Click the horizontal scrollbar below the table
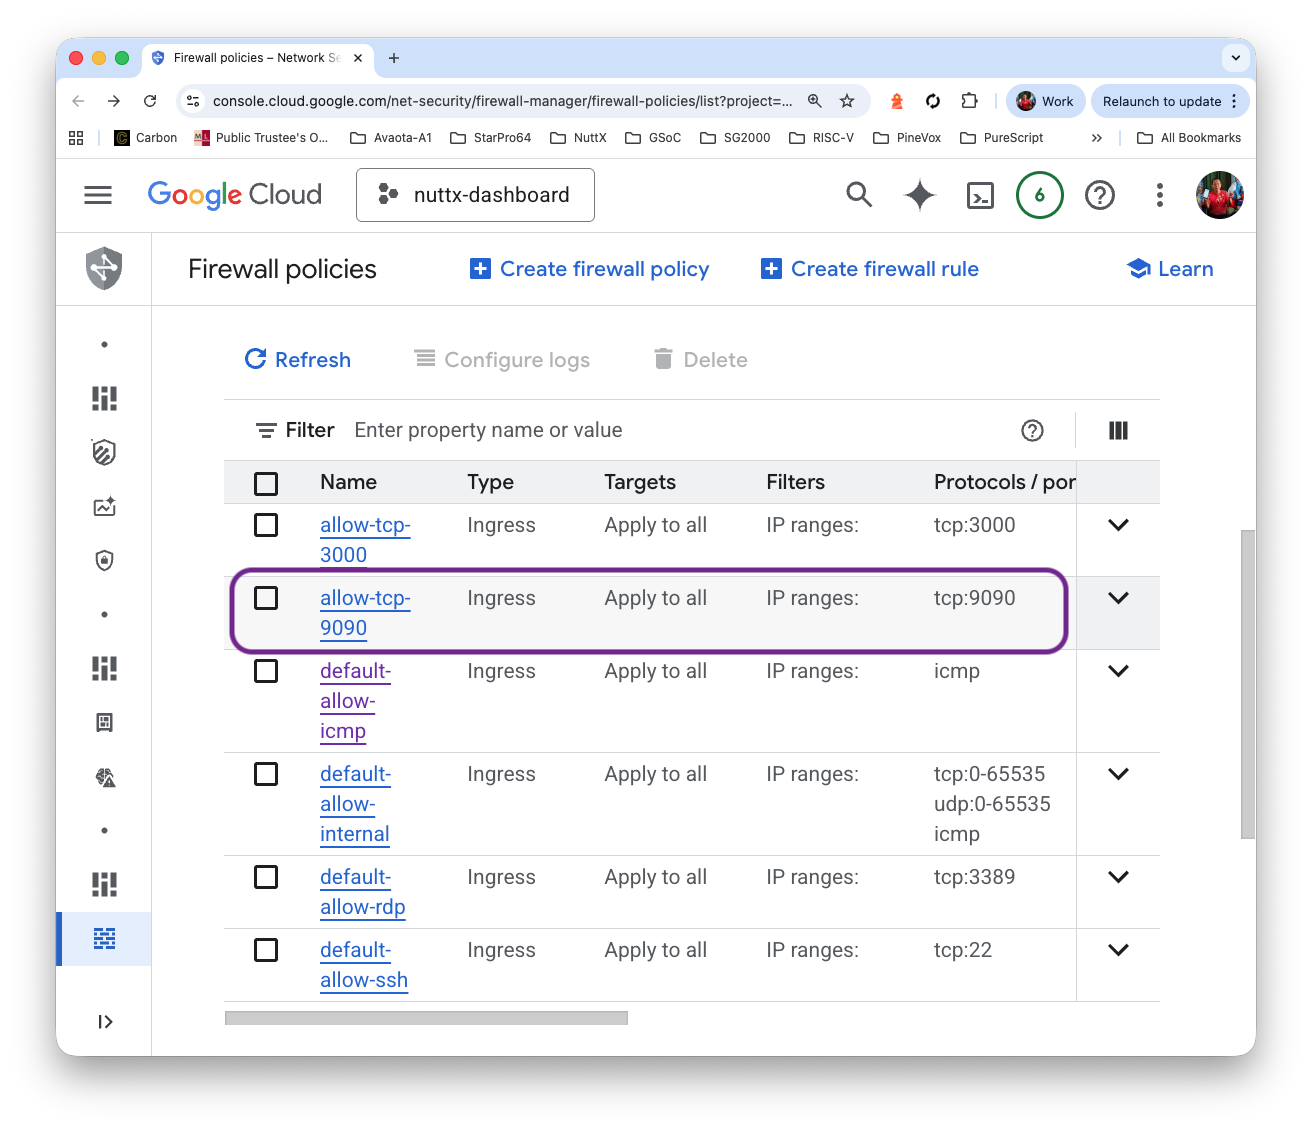 [x=426, y=1018]
